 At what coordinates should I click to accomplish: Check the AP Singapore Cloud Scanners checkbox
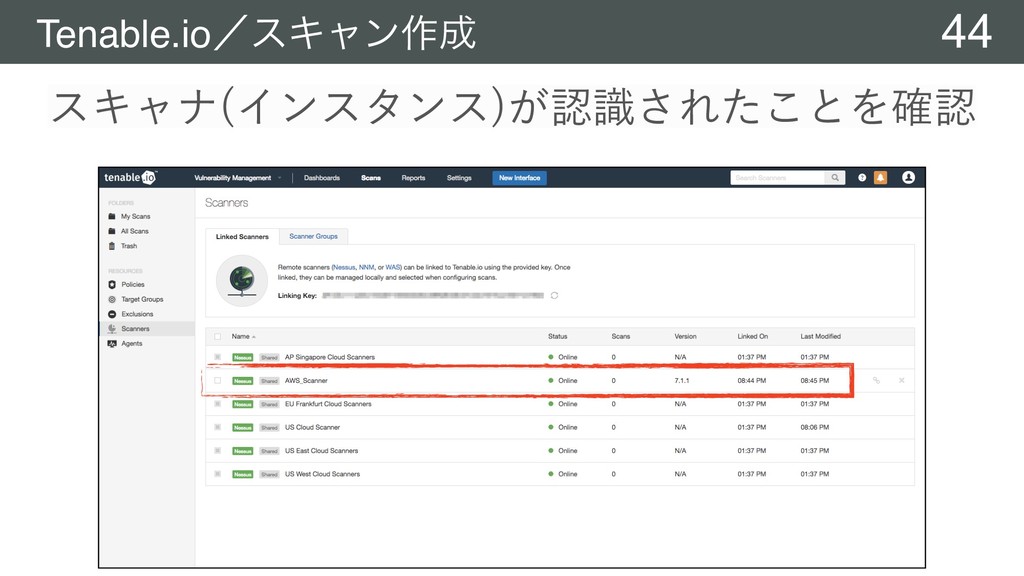click(217, 357)
